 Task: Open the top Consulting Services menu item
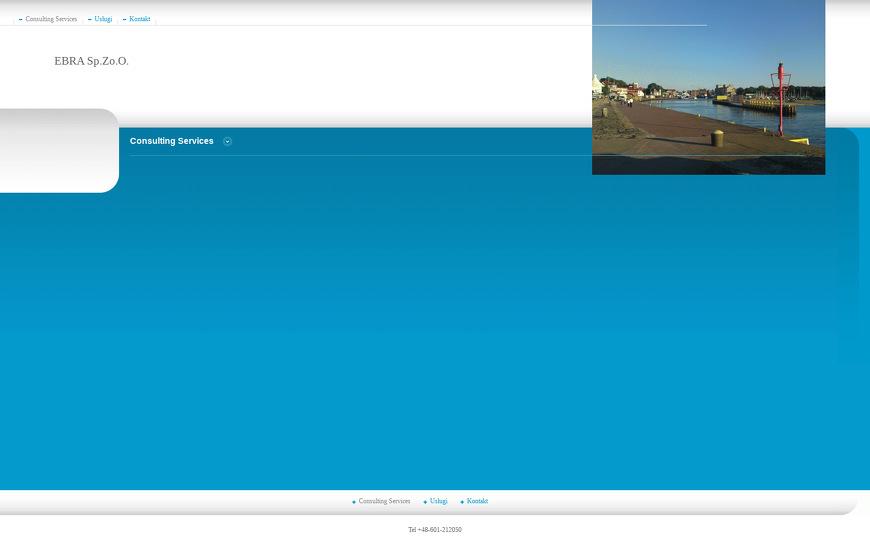tap(51, 19)
